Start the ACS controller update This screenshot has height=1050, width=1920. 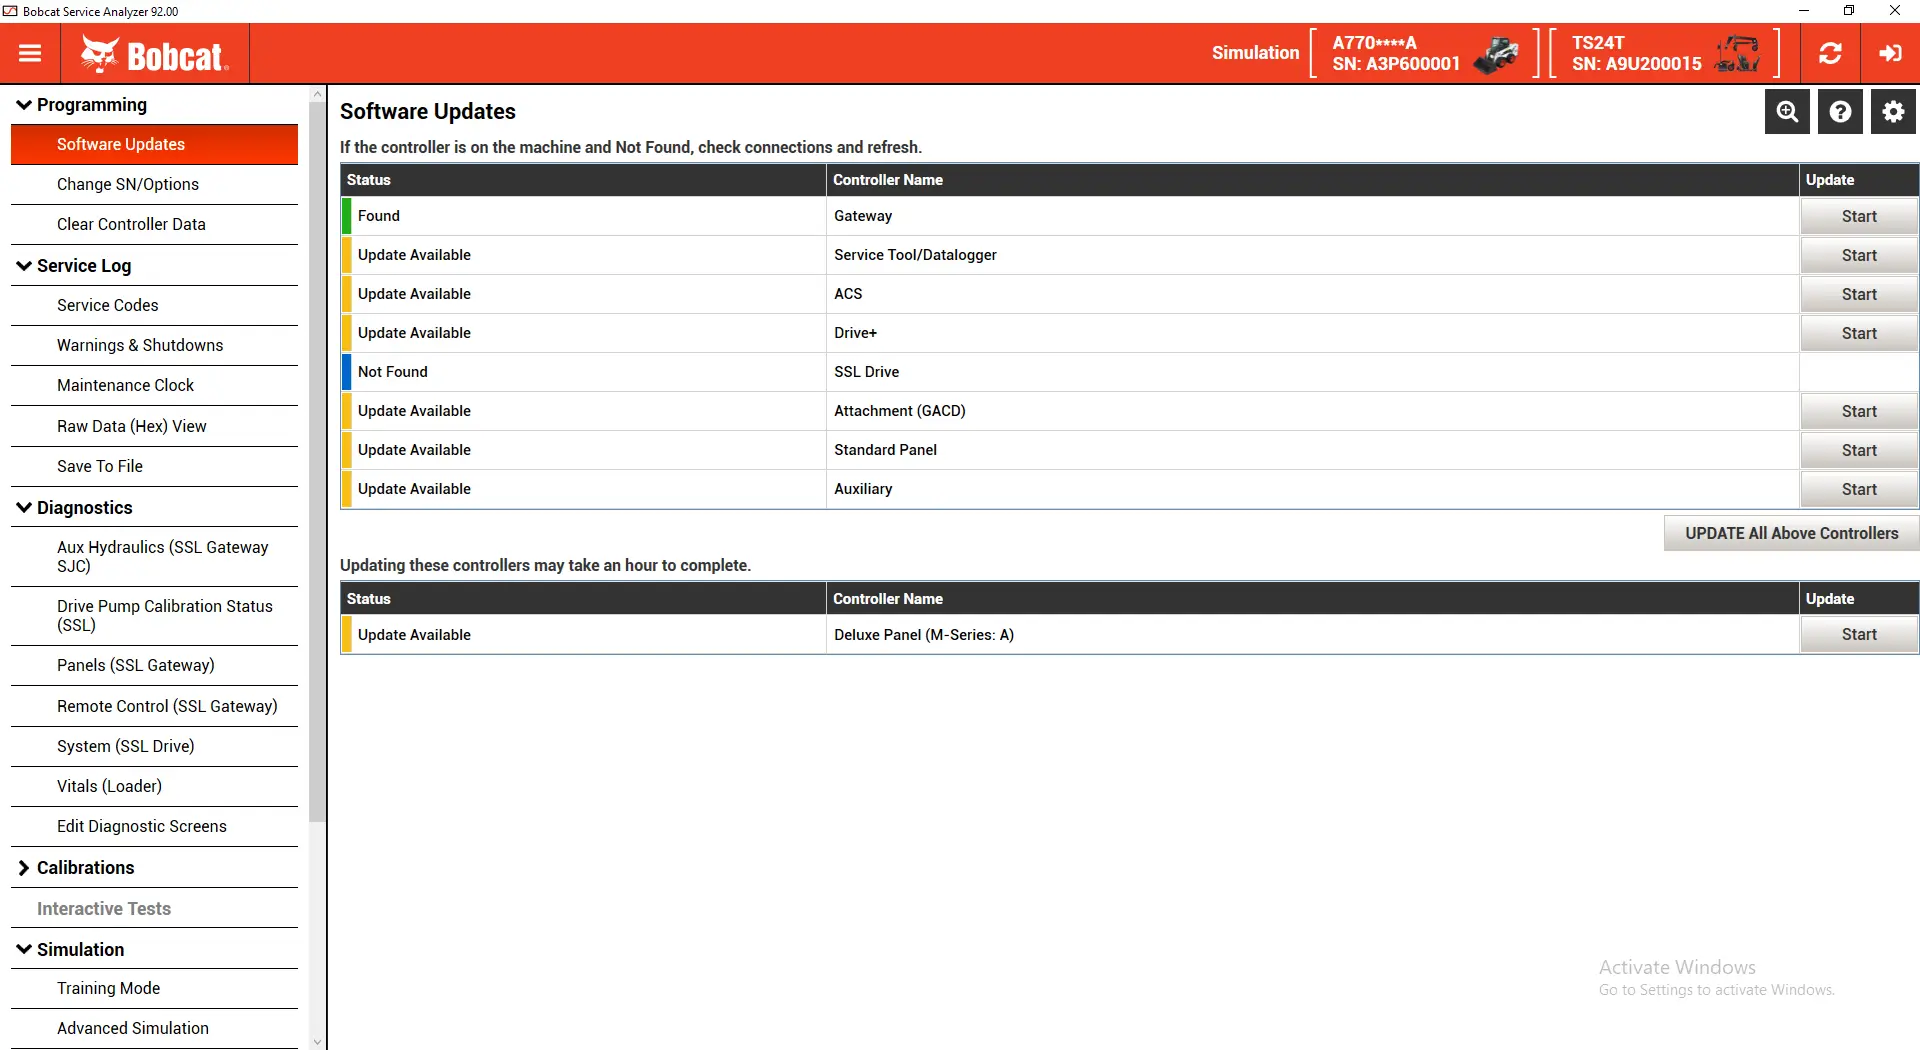pyautogui.click(x=1859, y=294)
